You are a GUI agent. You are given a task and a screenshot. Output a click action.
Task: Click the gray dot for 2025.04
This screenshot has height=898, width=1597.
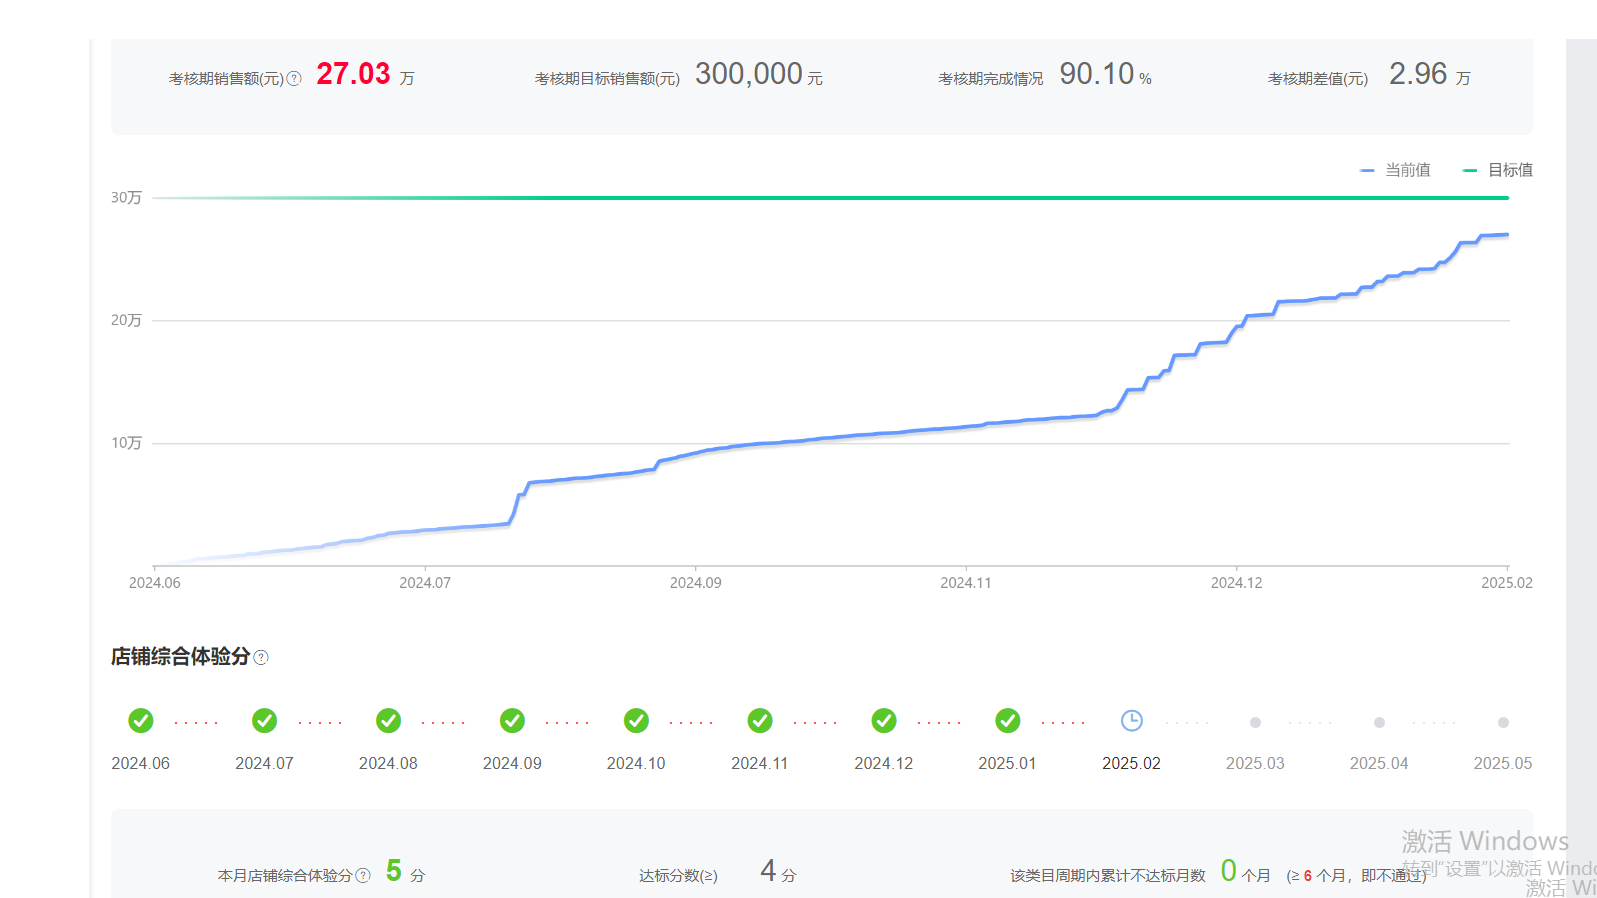(x=1379, y=722)
